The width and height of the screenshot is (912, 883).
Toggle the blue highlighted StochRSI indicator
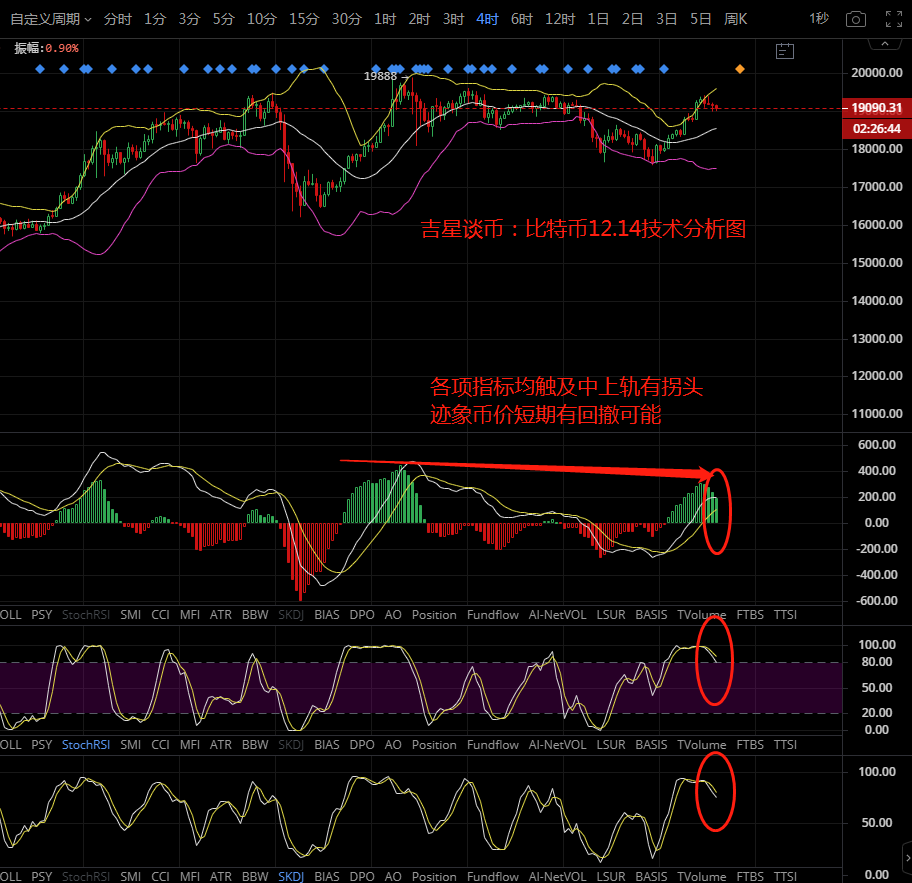[x=86, y=745]
